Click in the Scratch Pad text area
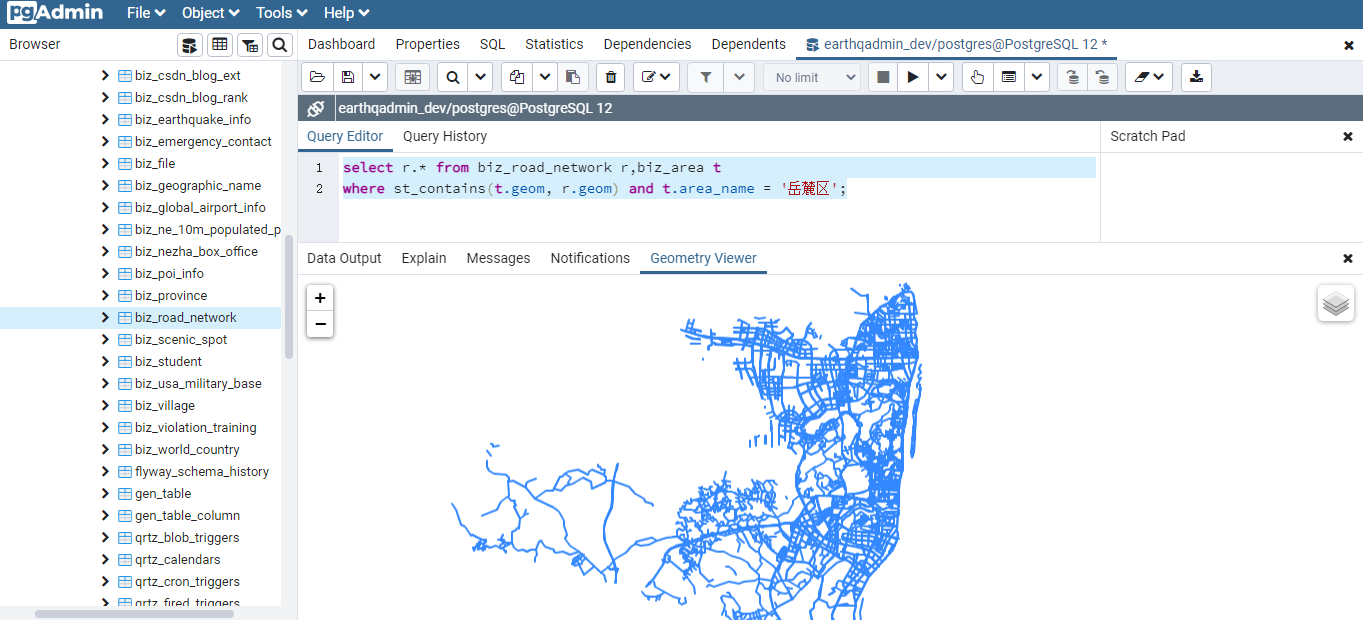The width and height of the screenshot is (1363, 620). (1231, 197)
